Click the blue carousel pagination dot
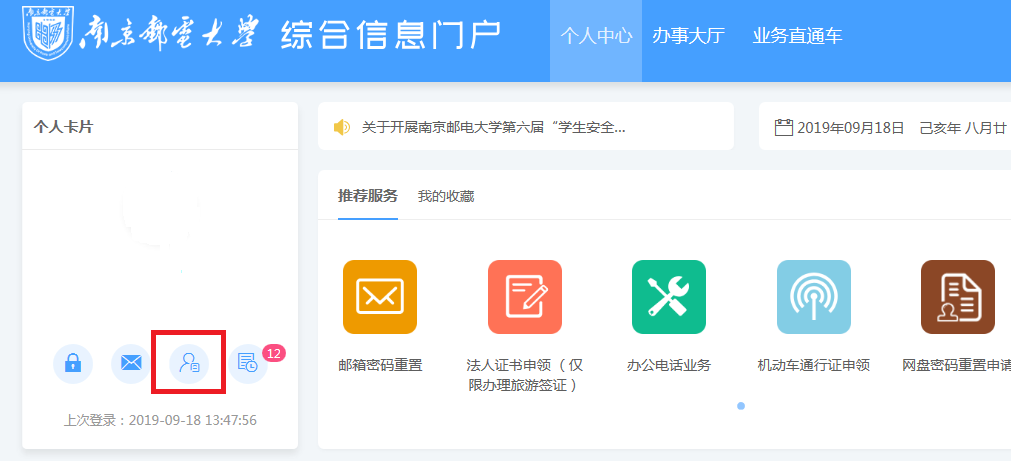This screenshot has height=461, width=1011. click(741, 406)
